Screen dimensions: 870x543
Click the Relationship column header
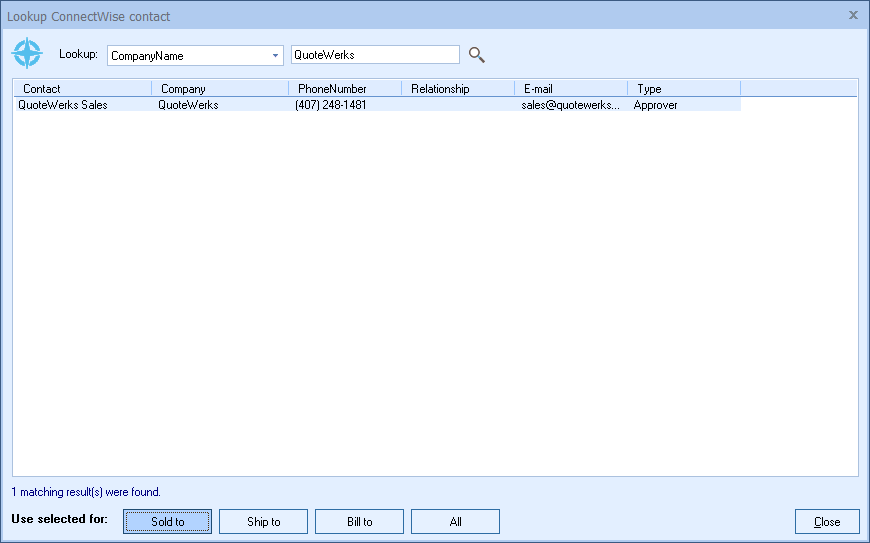click(458, 89)
